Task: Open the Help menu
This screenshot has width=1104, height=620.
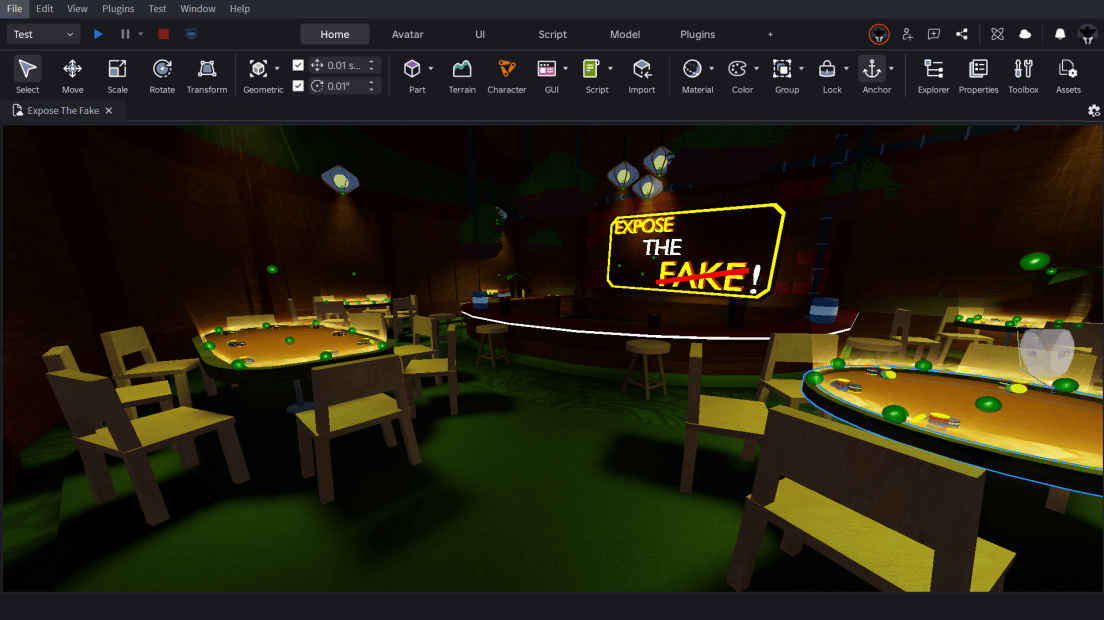Action: coord(239,8)
